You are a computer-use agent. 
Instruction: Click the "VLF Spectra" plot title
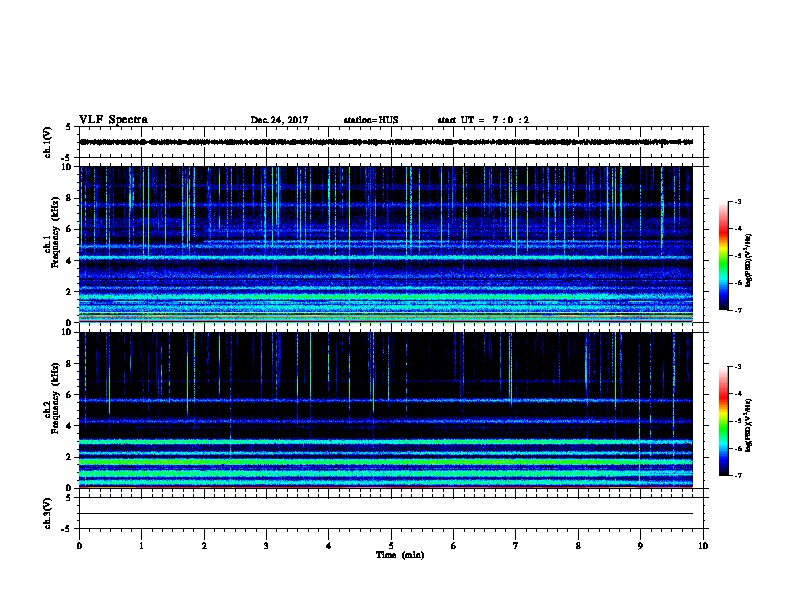pyautogui.click(x=113, y=120)
